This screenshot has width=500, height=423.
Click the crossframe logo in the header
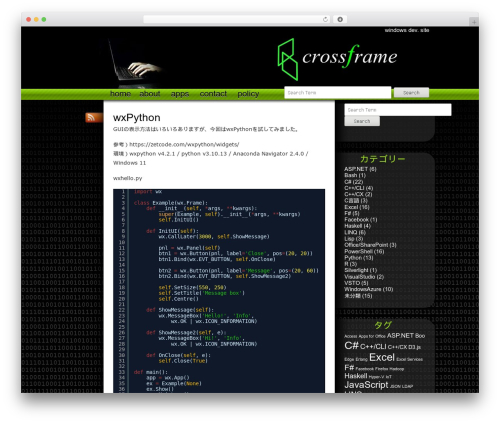click(337, 59)
